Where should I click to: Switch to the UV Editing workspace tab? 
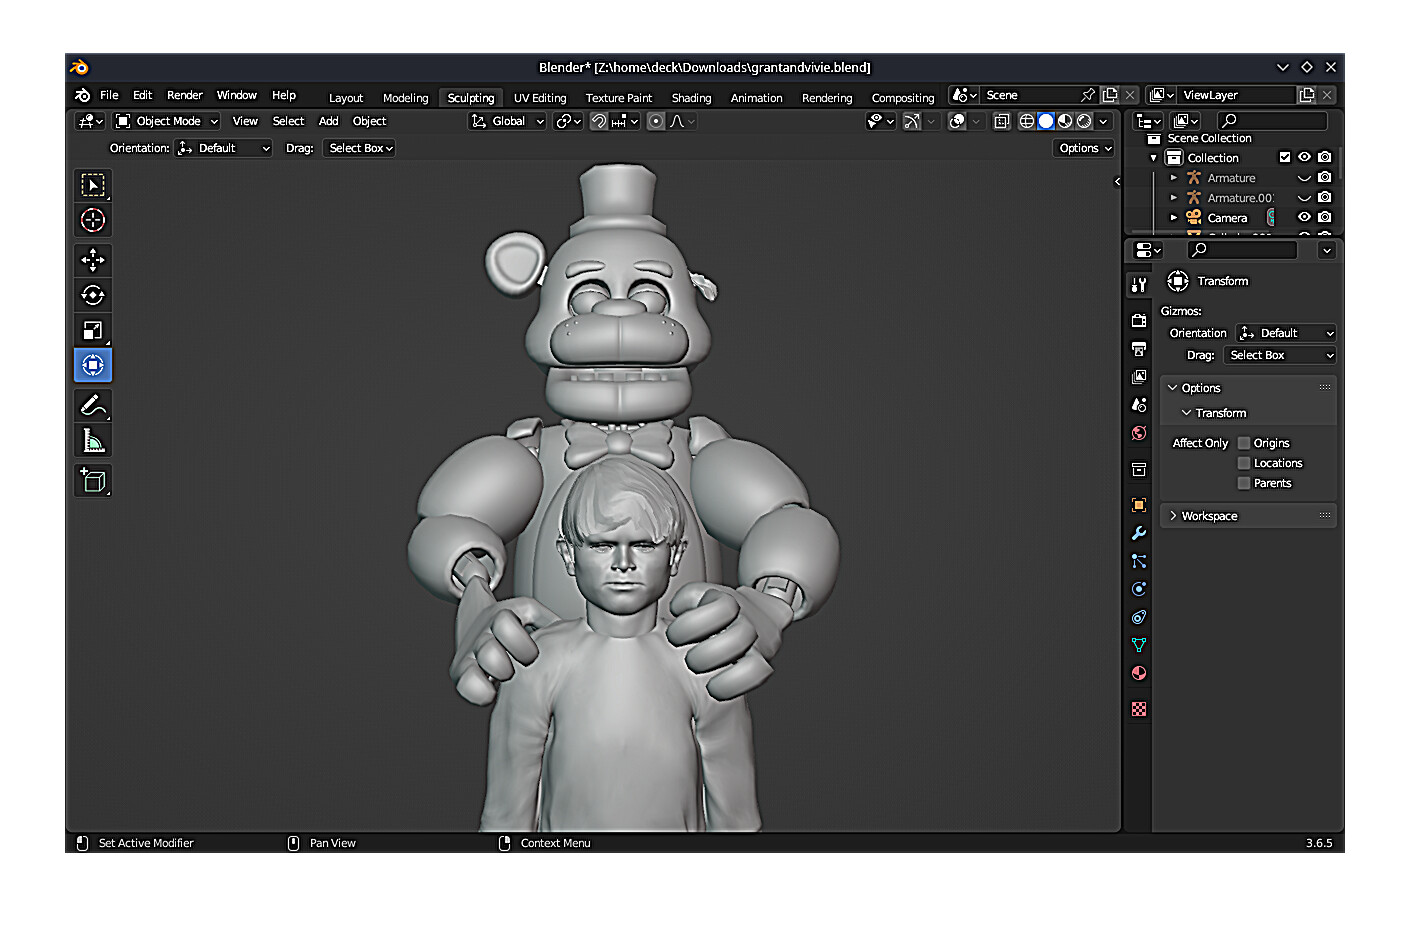tap(540, 98)
